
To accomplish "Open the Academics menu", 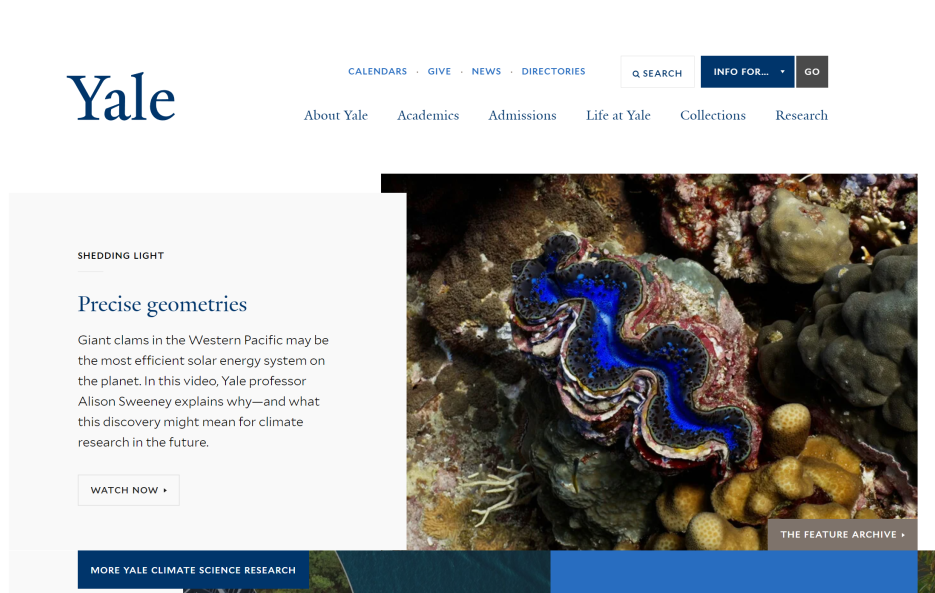I will click(428, 115).
